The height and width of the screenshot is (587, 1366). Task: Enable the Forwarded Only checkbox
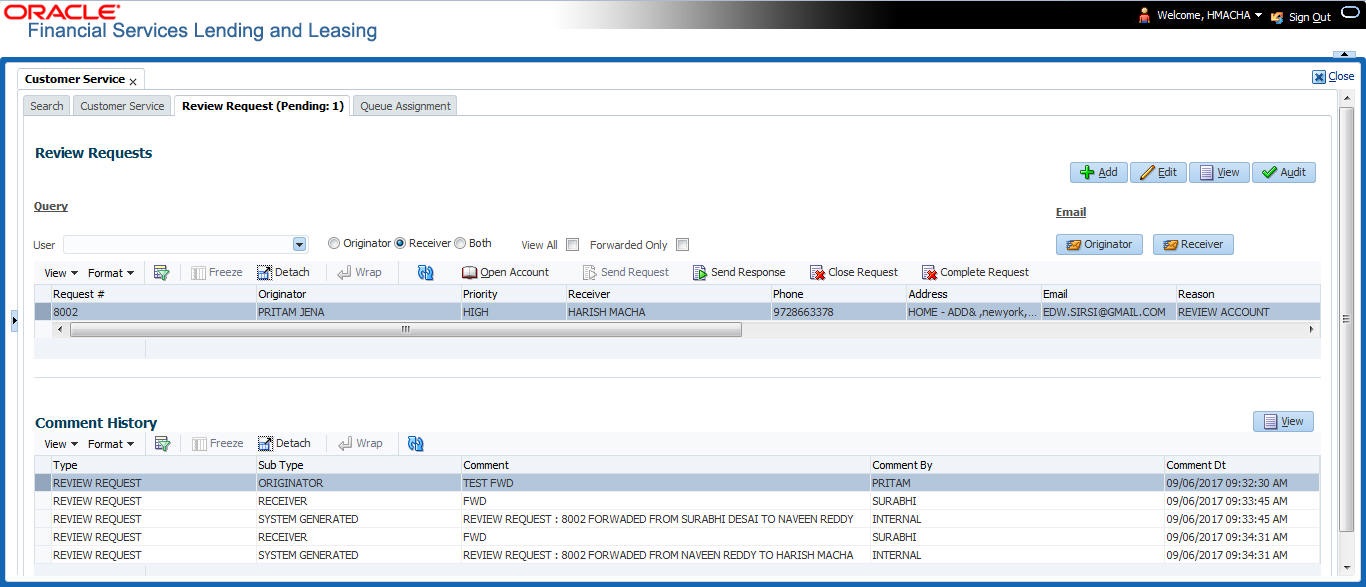click(x=682, y=244)
